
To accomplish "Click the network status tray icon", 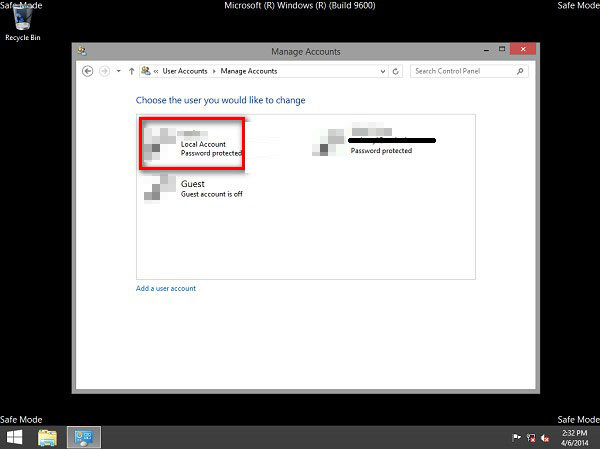I will click(531, 438).
